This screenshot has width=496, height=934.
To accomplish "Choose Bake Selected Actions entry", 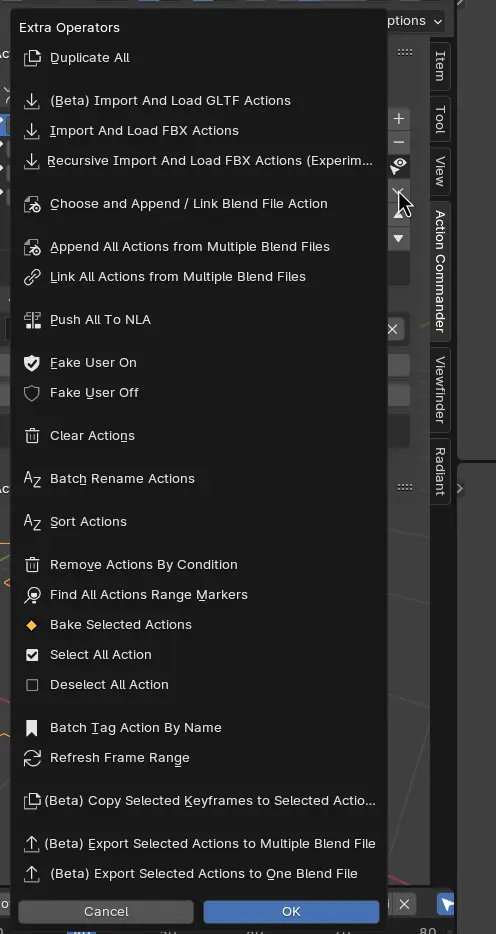I will coord(198,625).
